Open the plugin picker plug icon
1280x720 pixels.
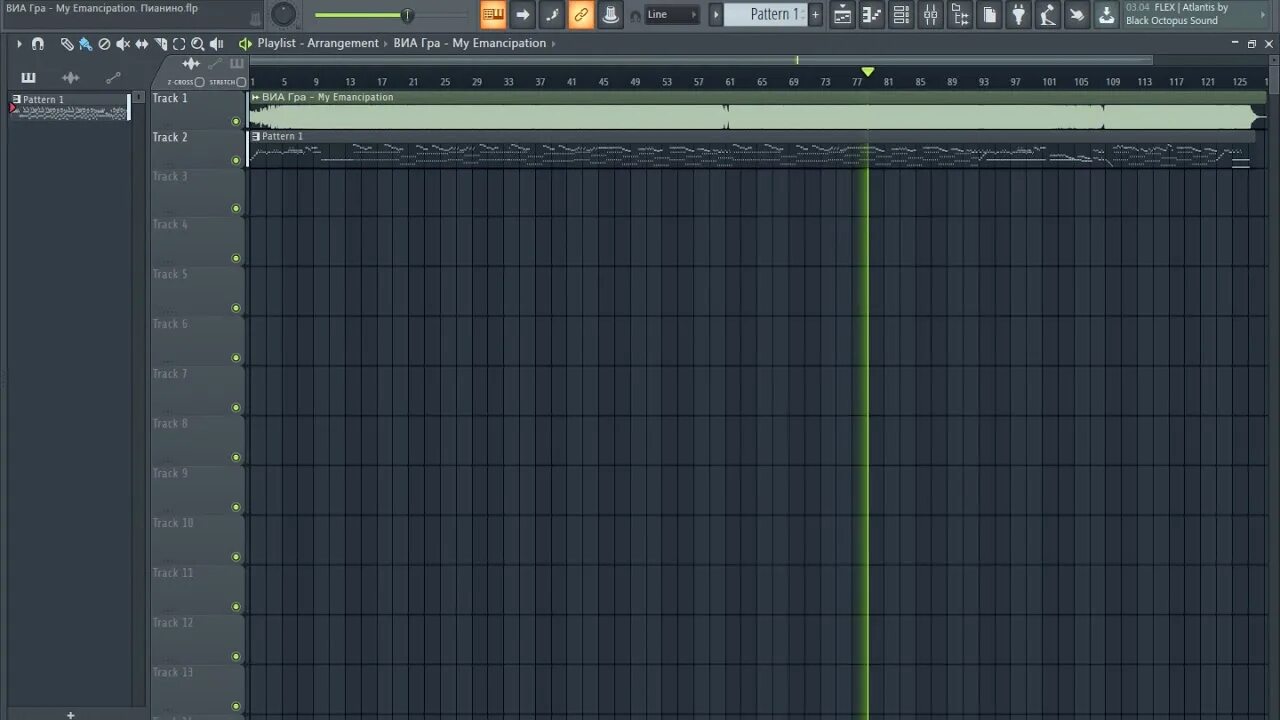coord(1018,14)
